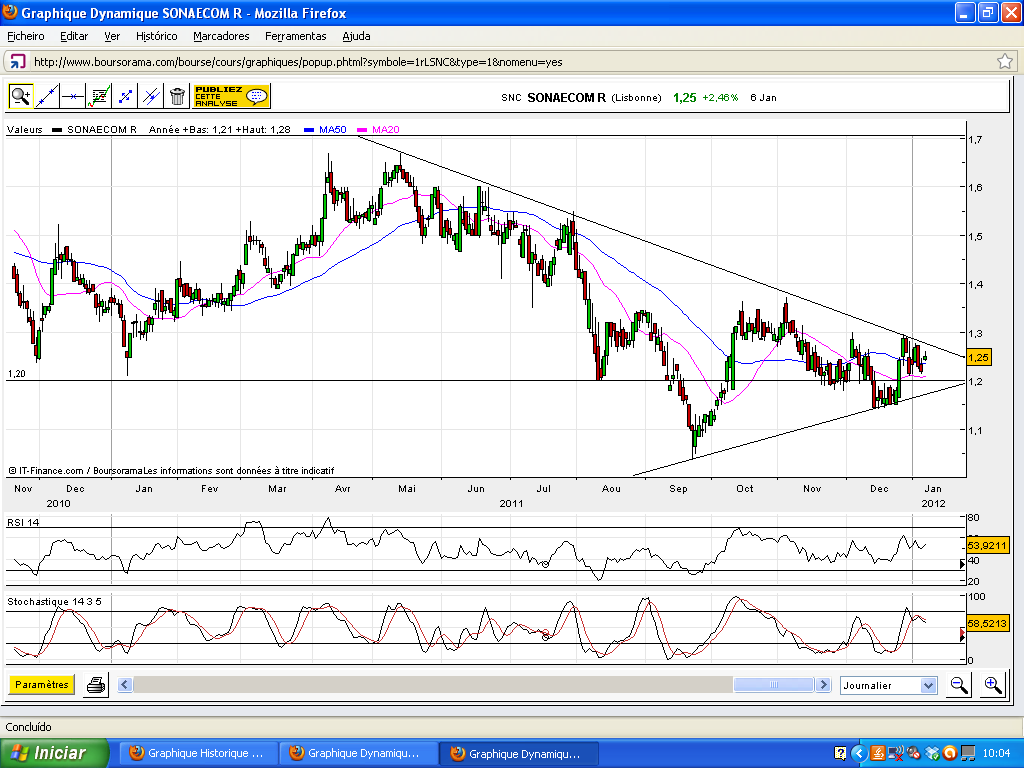The width and height of the screenshot is (1024, 768).
Task: Click the wireless network disconnected tray icon
Action: coord(895,754)
